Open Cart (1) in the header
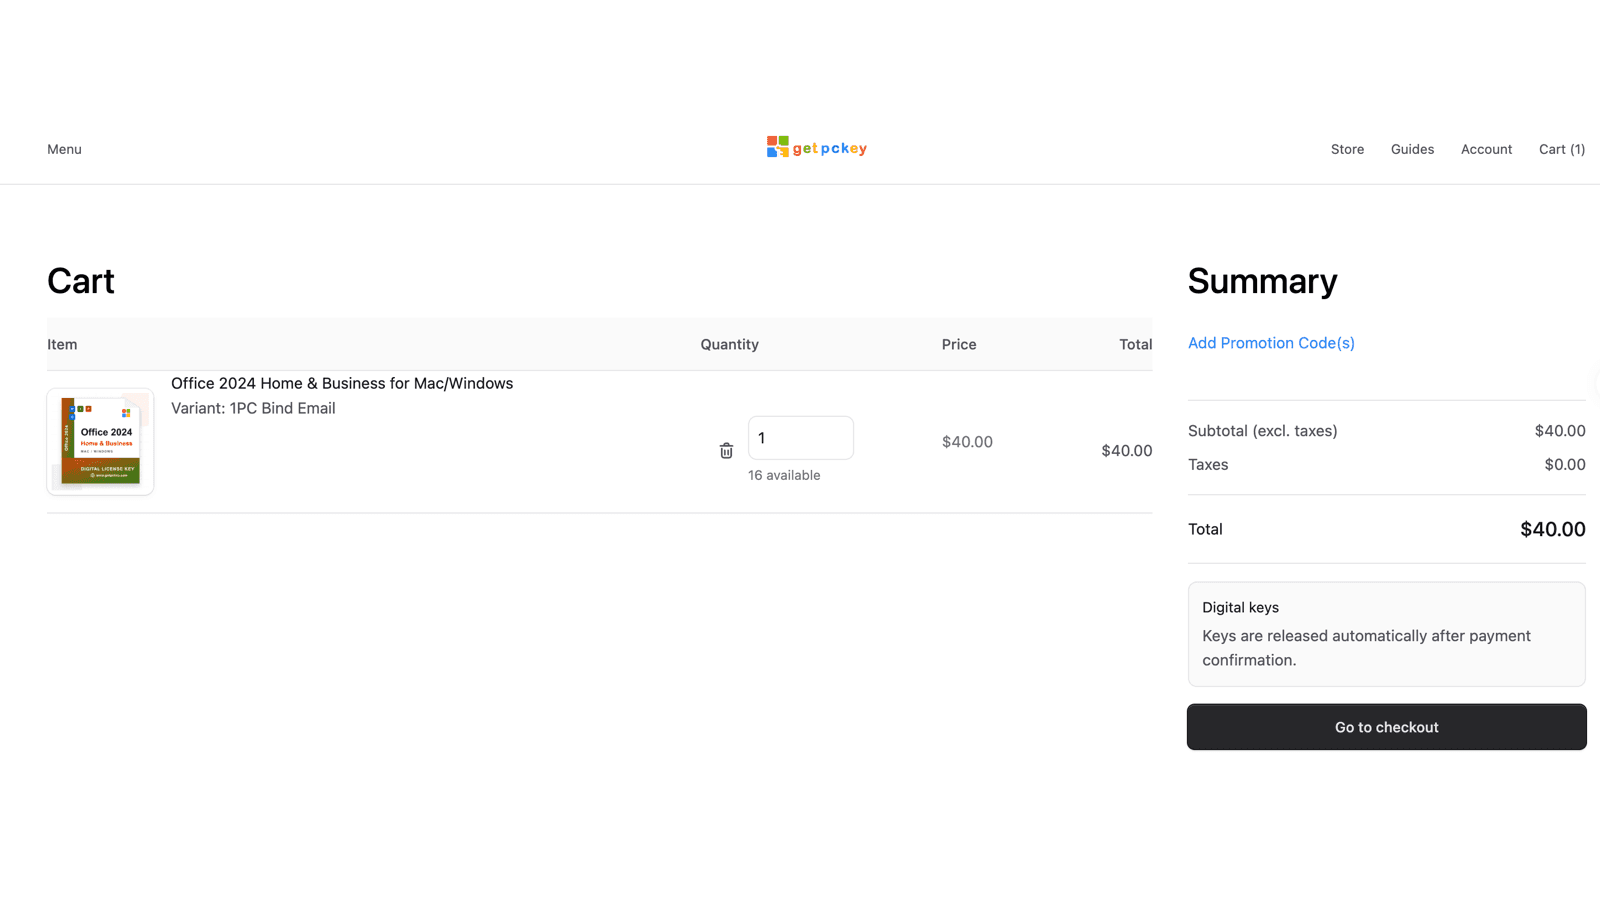This screenshot has height=900, width=1600. coord(1562,149)
